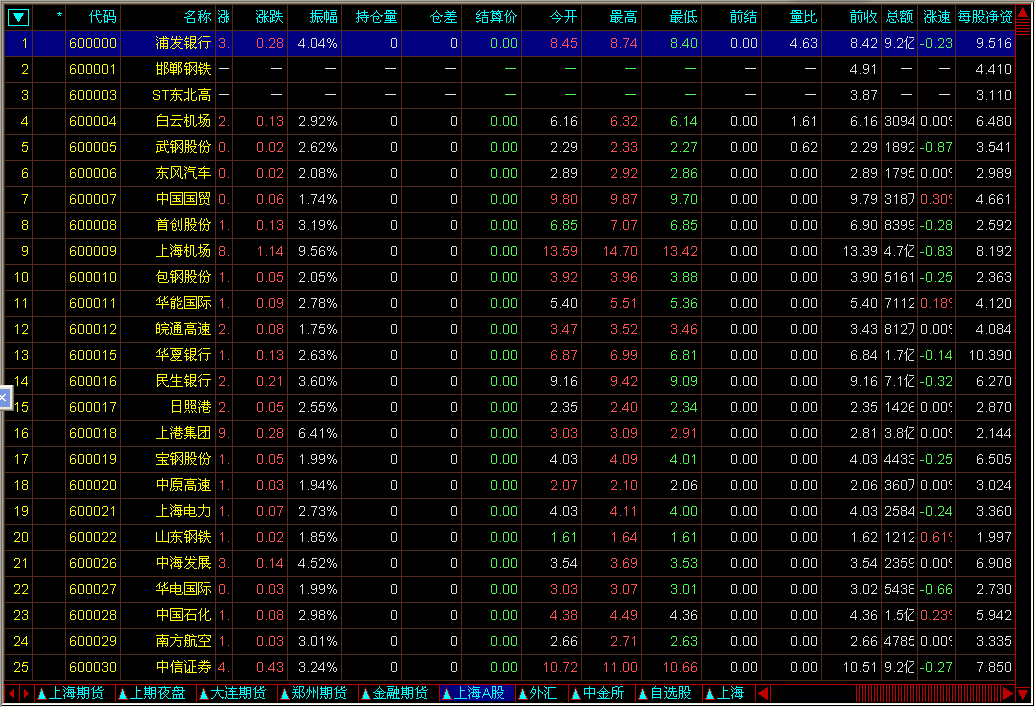Select the 包钢股份 stock name
1036x708 pixels.
click(x=183, y=277)
